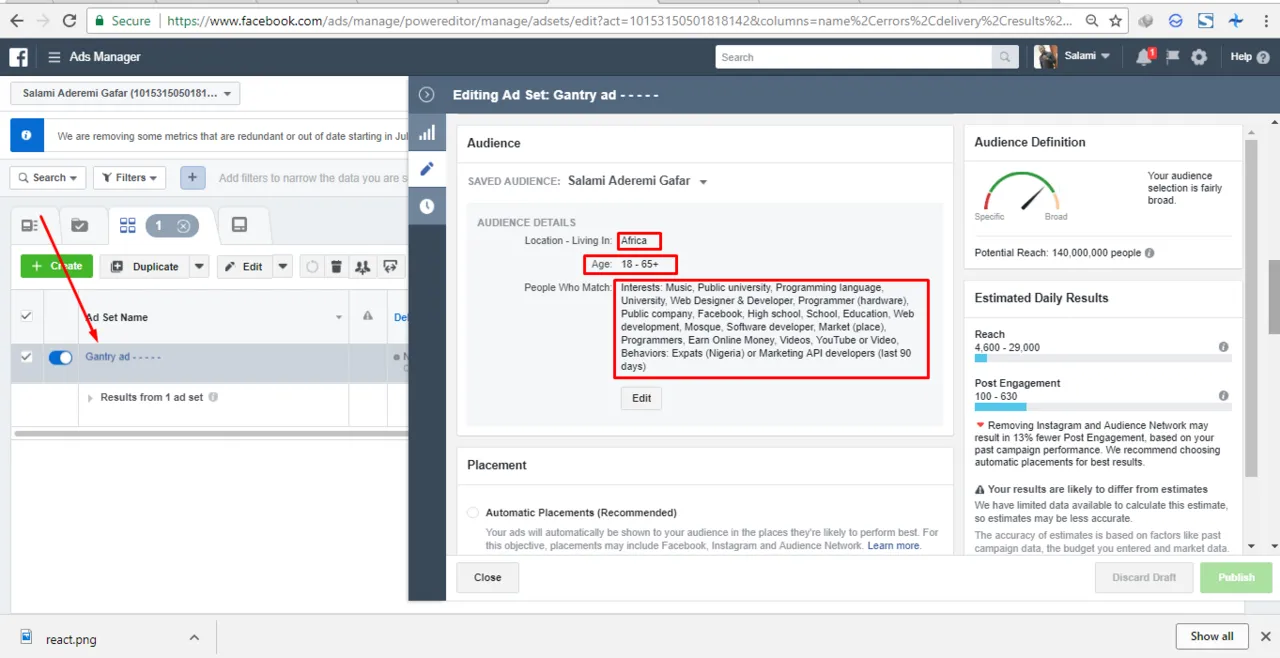Collapse the editing panel with arrow icon
This screenshot has height=658, width=1280.
coord(427,95)
